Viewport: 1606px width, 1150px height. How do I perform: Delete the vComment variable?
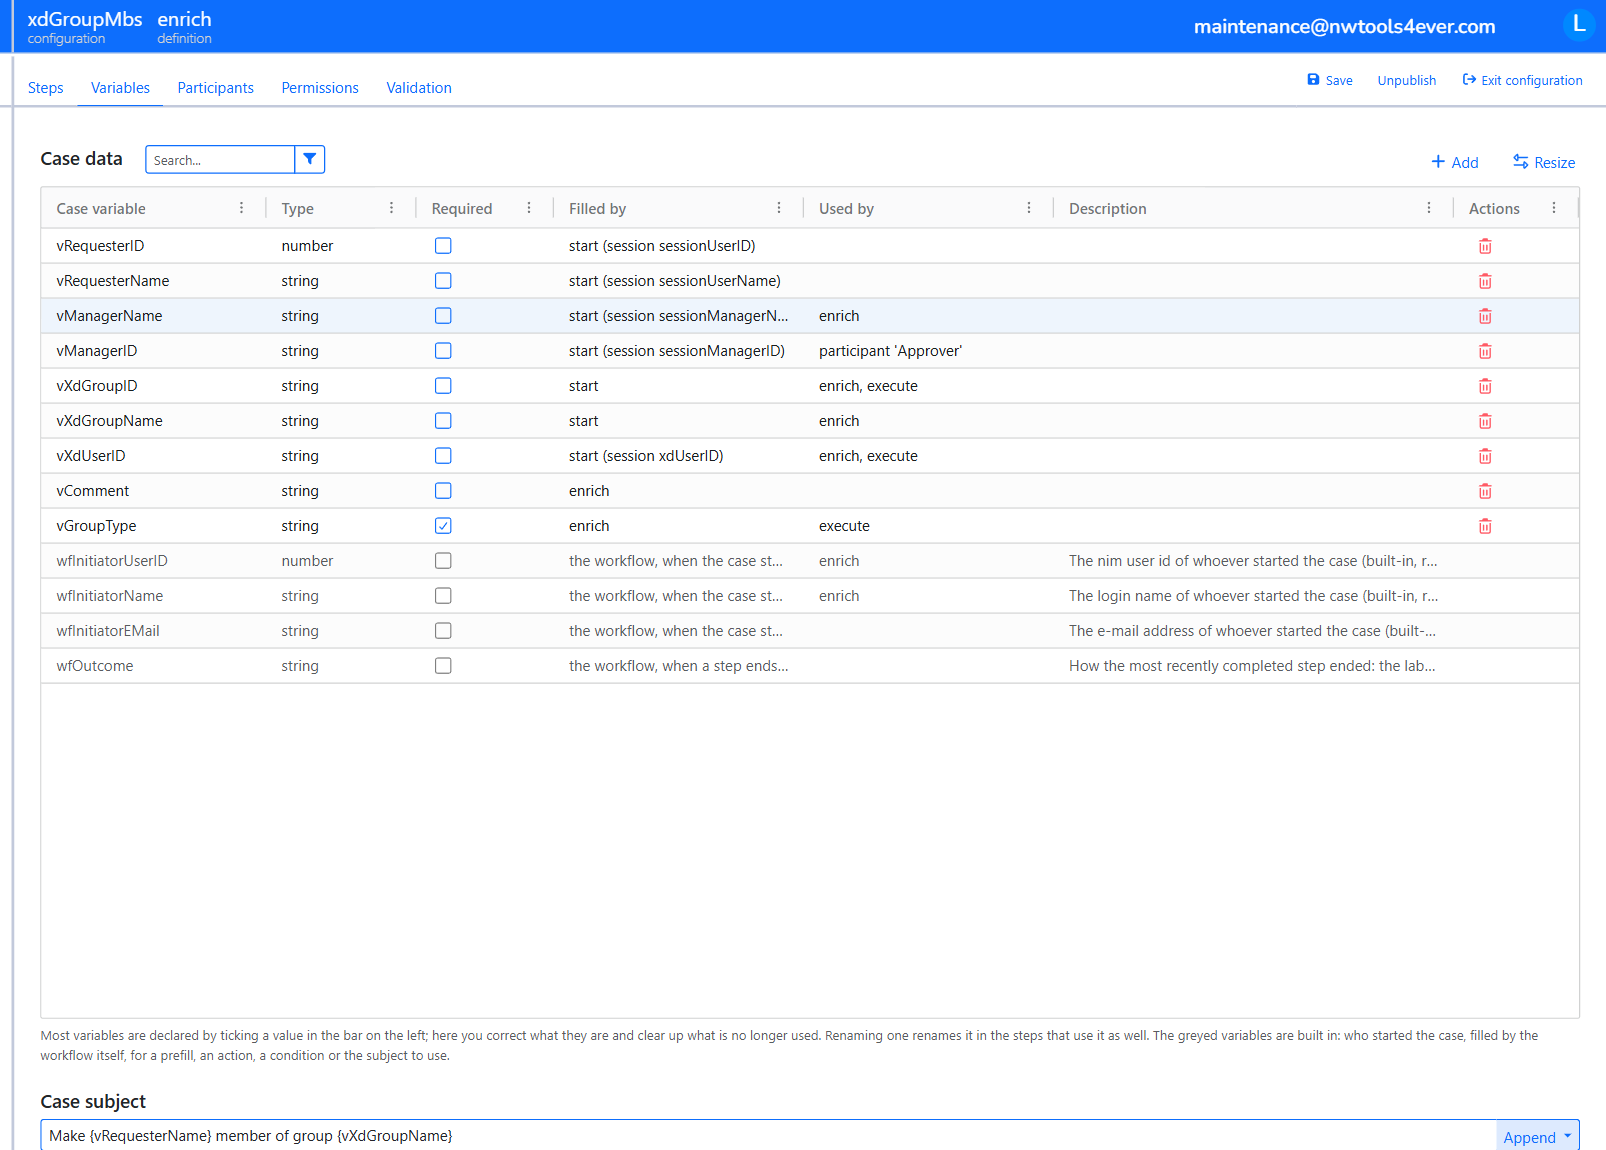coord(1485,491)
